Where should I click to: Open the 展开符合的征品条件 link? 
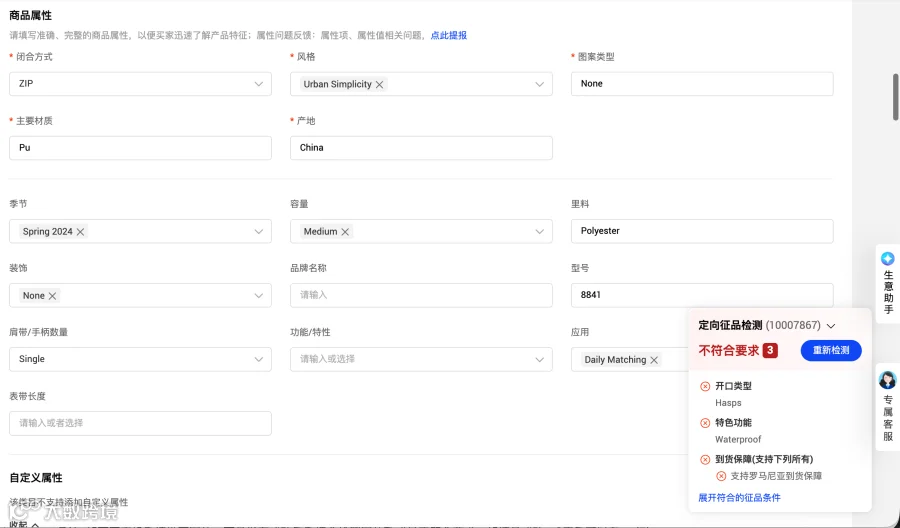click(739, 498)
